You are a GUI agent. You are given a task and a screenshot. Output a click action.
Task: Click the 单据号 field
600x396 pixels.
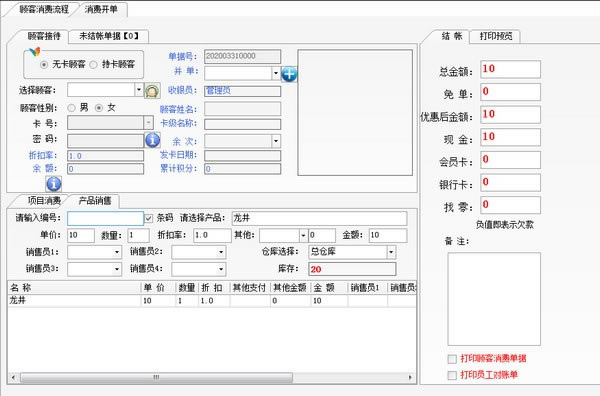coord(242,56)
